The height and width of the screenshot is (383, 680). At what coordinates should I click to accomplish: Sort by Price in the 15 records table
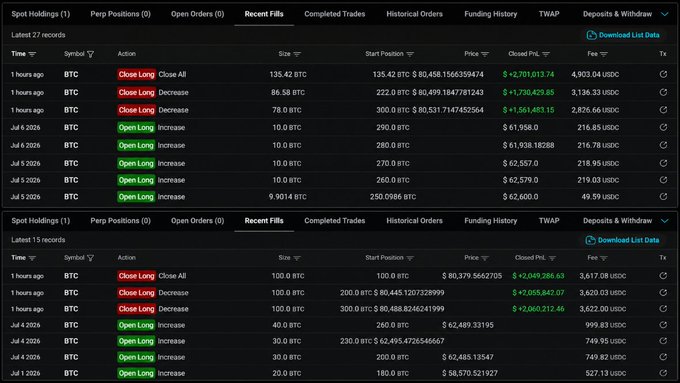485,258
